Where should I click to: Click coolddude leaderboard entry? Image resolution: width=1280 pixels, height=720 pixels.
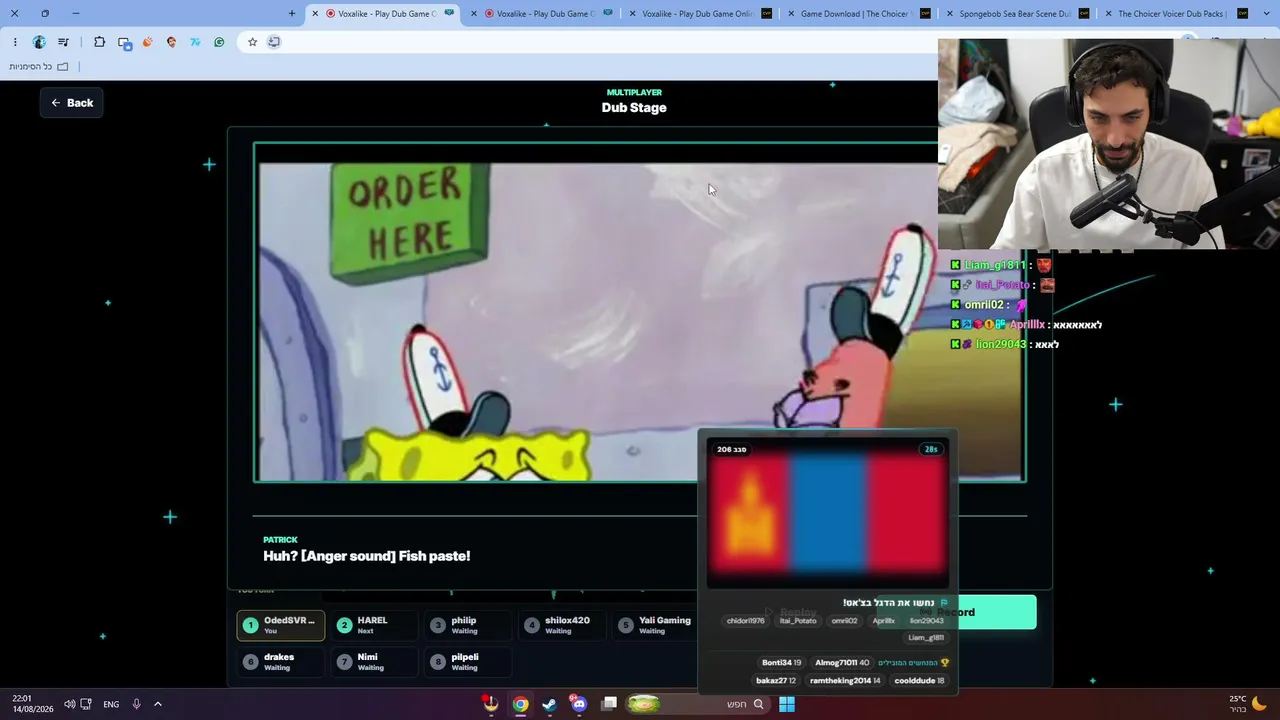pyautogui.click(x=919, y=681)
